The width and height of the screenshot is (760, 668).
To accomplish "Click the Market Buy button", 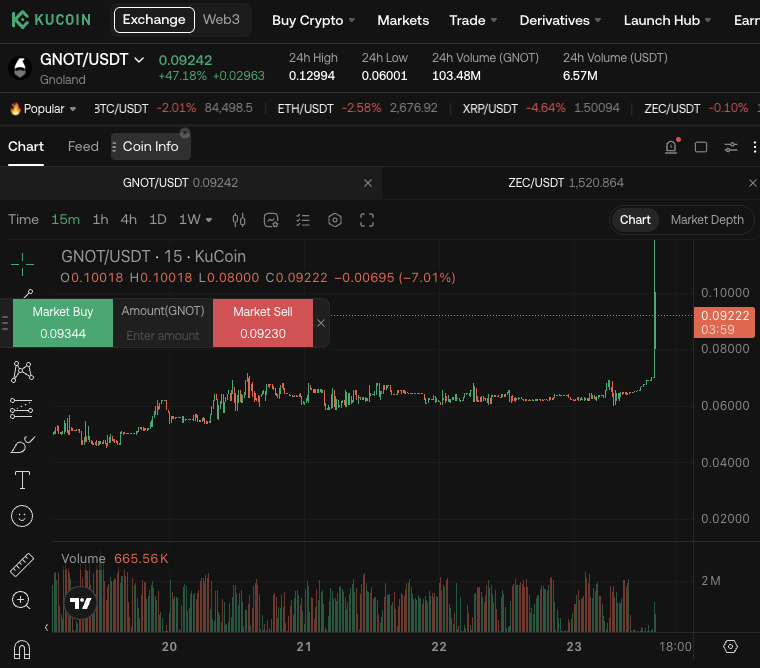I will coord(63,323).
